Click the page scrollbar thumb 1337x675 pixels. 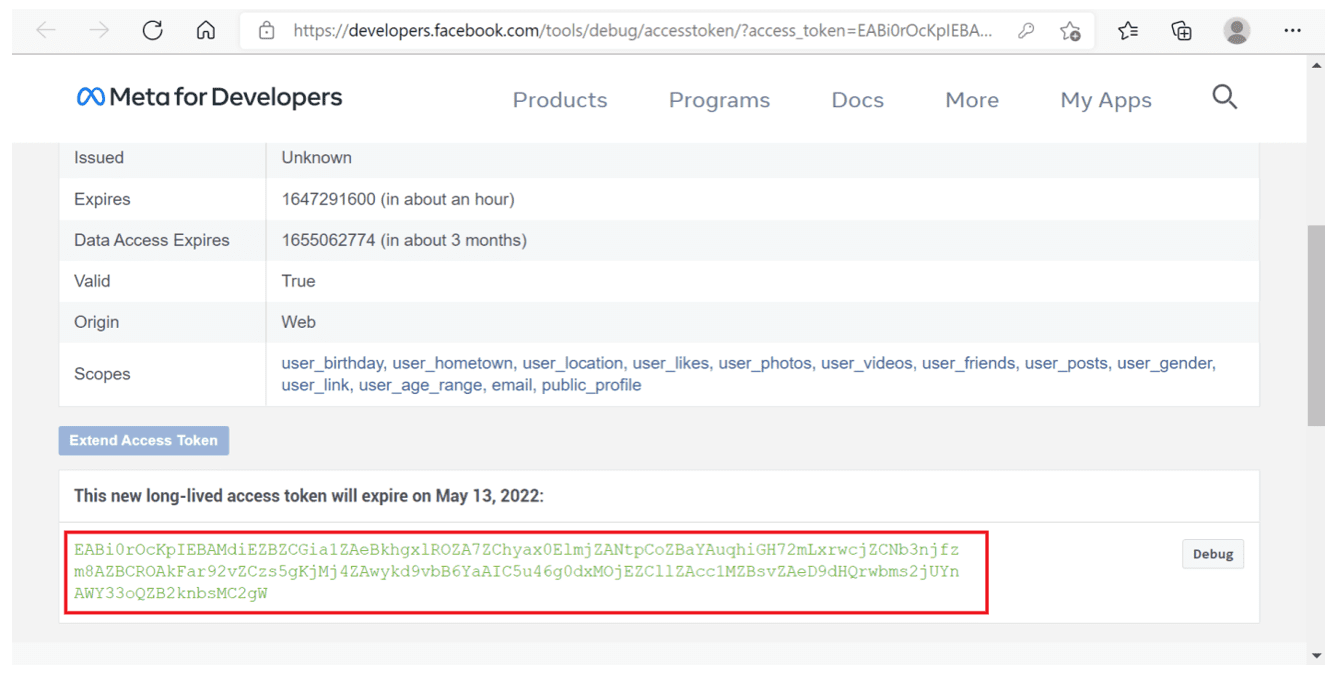1316,325
